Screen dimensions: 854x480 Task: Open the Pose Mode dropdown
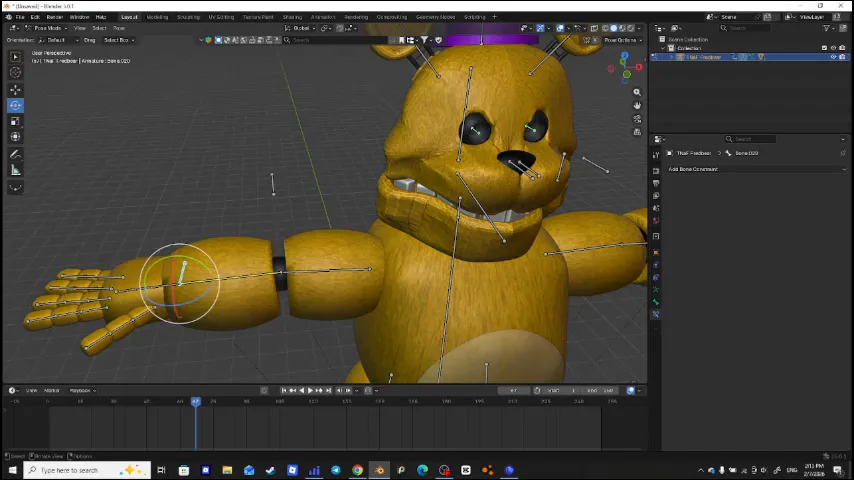tap(46, 28)
